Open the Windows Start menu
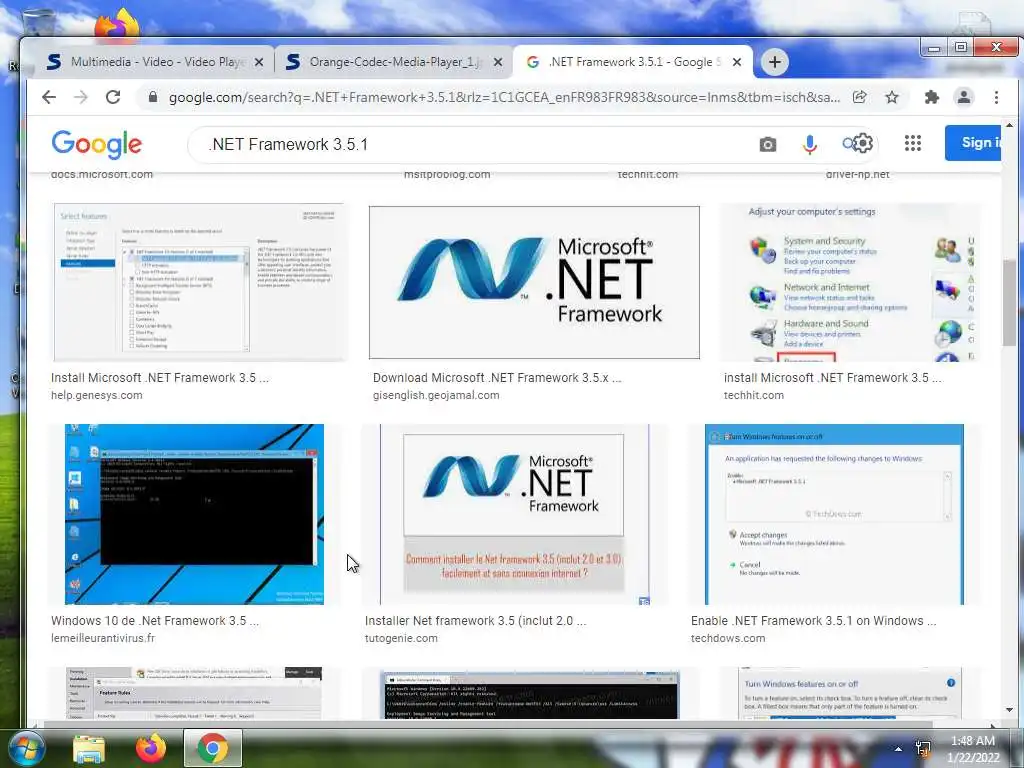Screen dimensions: 1024x768 coord(26,748)
